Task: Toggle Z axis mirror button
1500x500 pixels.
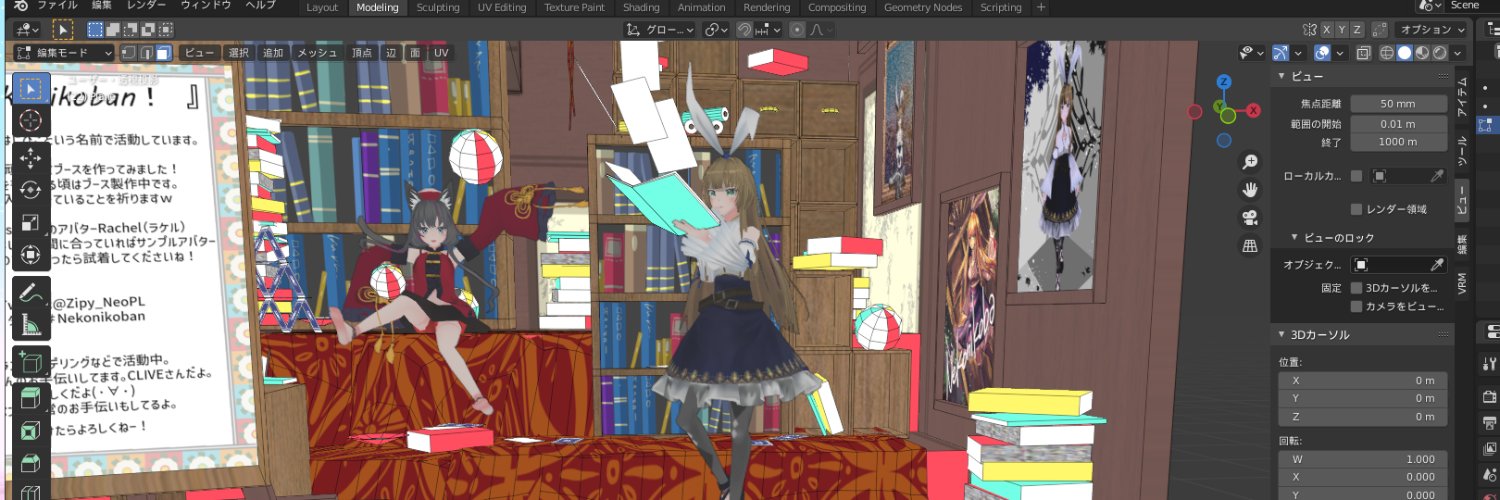Action: point(1357,30)
